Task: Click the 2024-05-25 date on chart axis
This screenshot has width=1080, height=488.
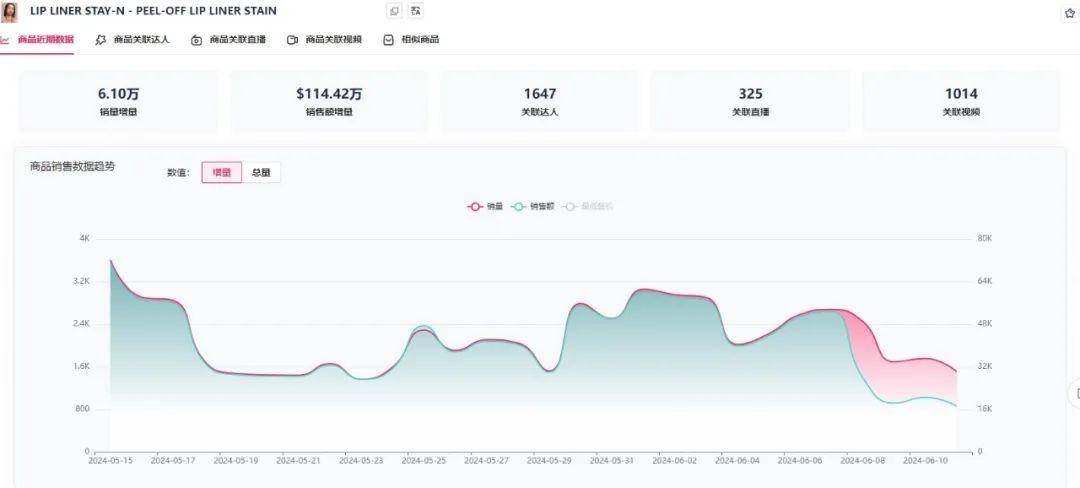Action: click(424, 460)
